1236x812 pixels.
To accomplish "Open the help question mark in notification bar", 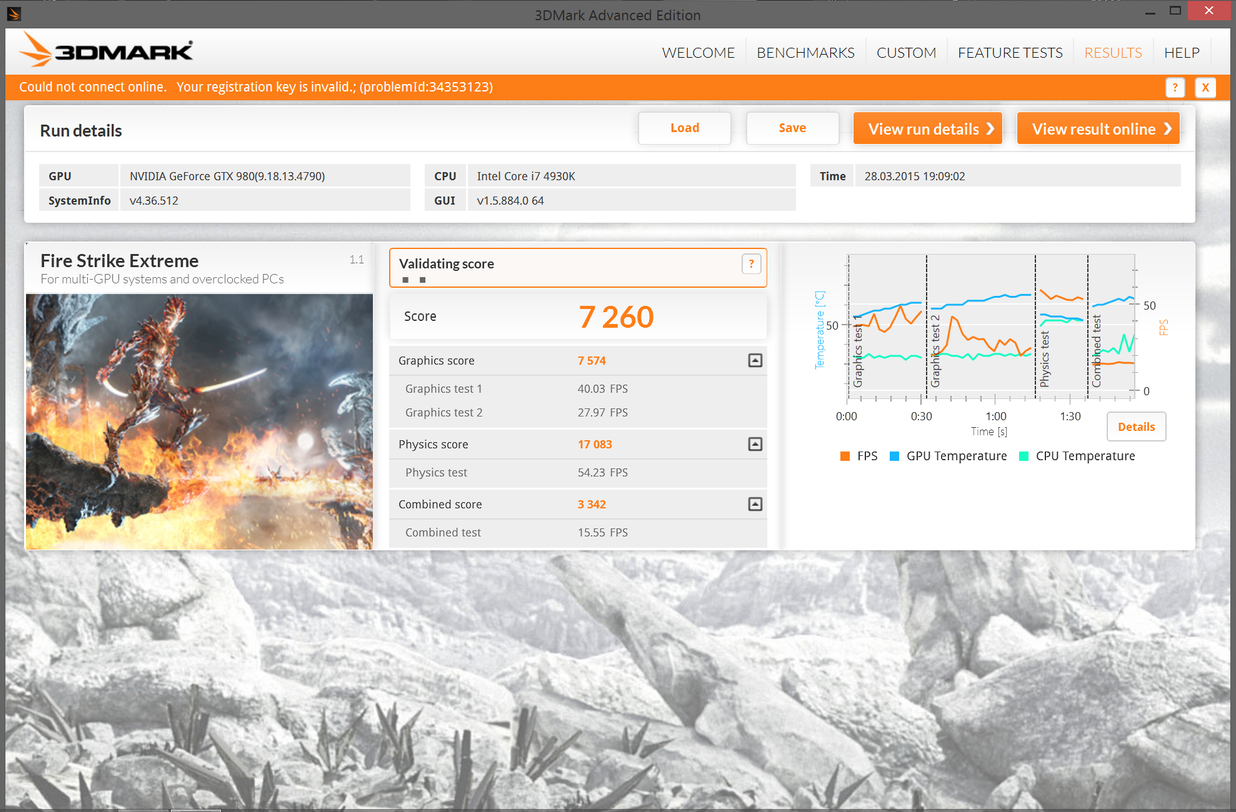I will [x=1176, y=87].
